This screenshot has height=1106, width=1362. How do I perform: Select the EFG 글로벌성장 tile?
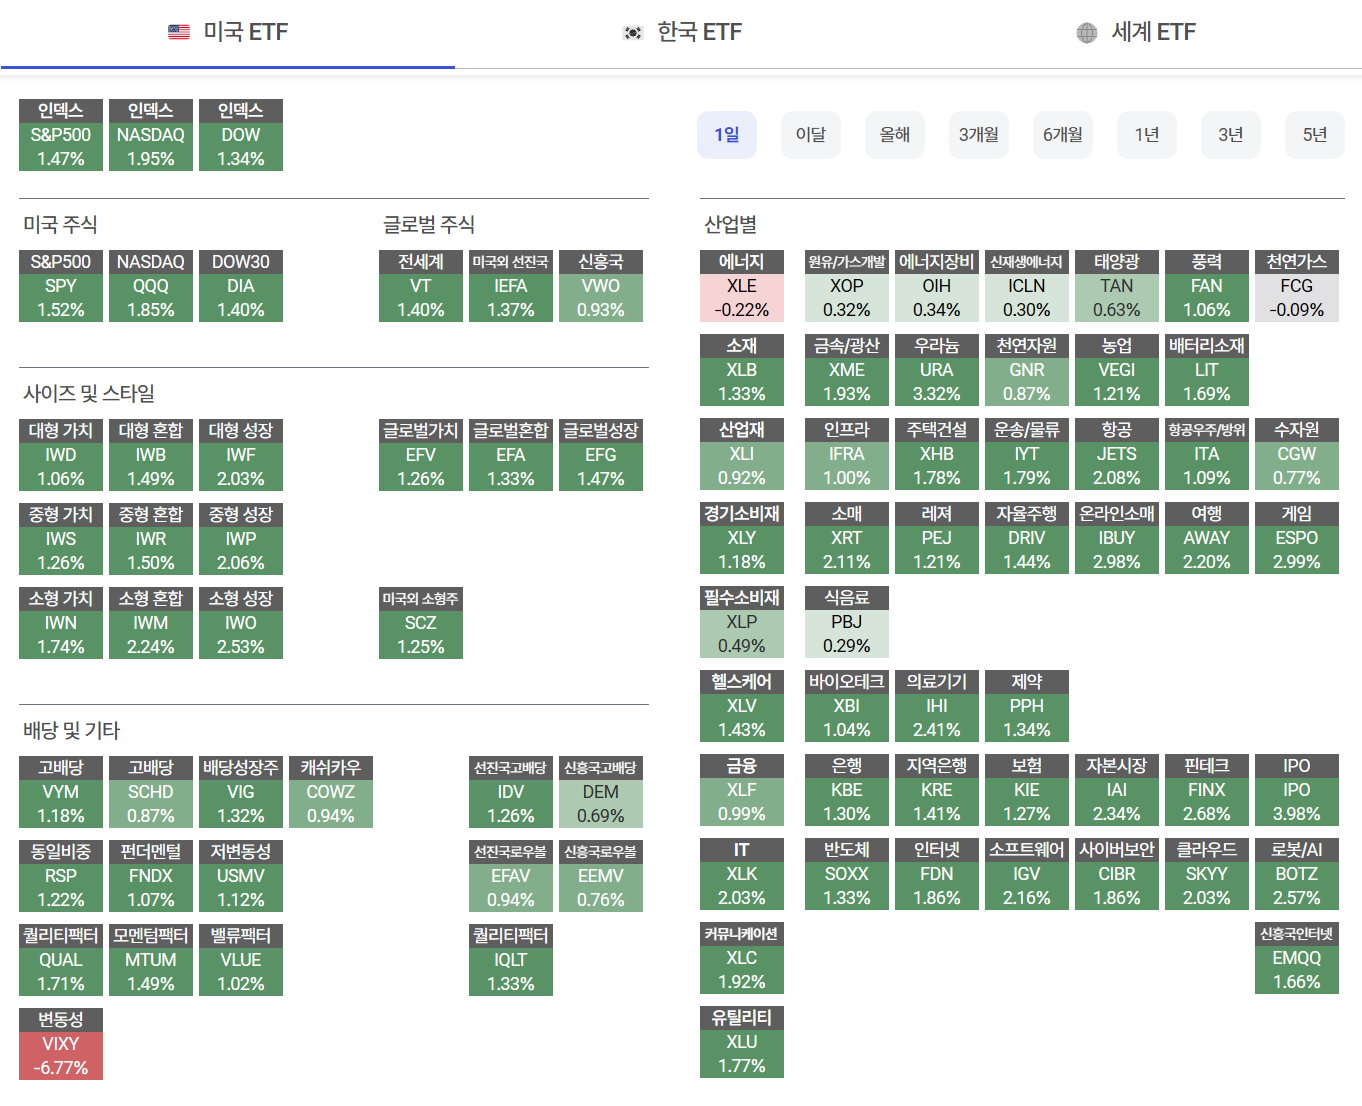(x=601, y=455)
